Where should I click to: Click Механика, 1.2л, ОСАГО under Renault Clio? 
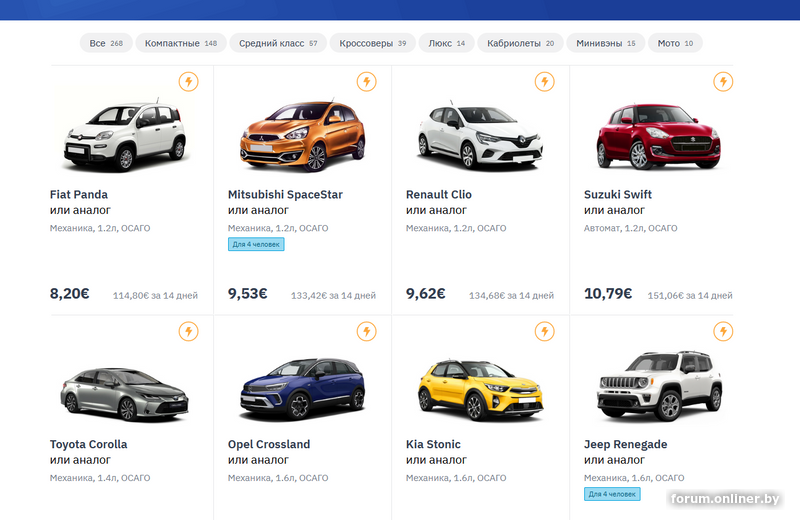[x=456, y=228]
